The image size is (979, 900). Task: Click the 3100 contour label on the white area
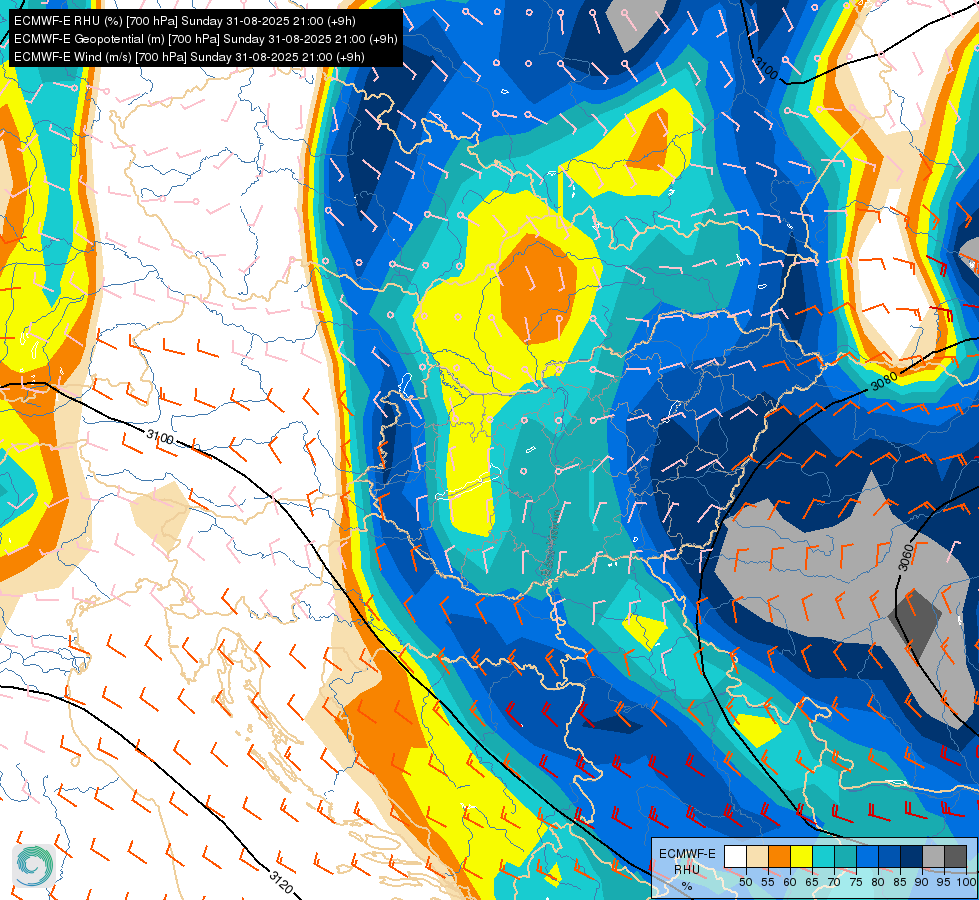pyautogui.click(x=160, y=437)
